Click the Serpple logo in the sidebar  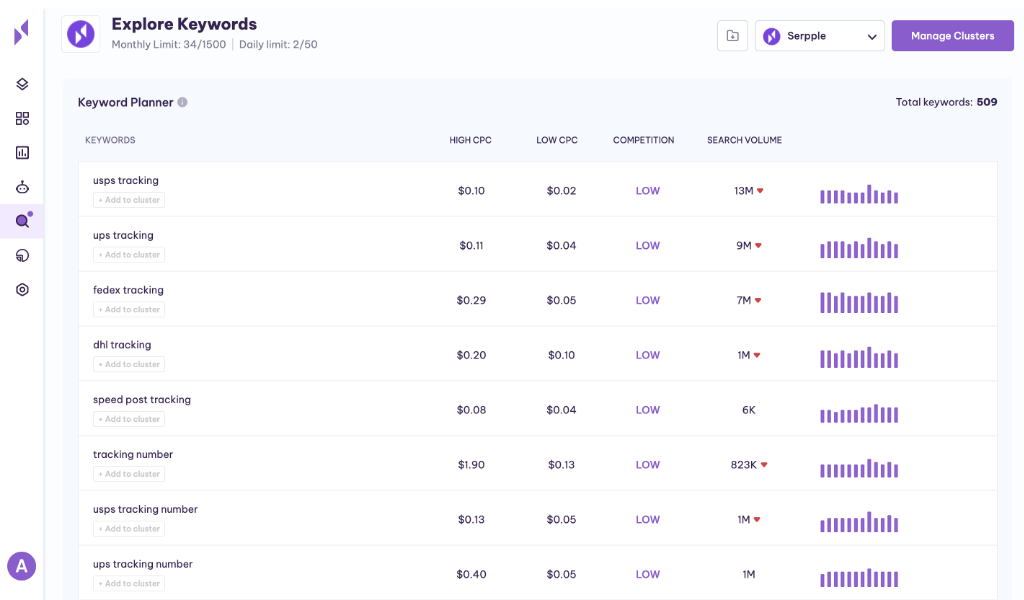[x=22, y=32]
